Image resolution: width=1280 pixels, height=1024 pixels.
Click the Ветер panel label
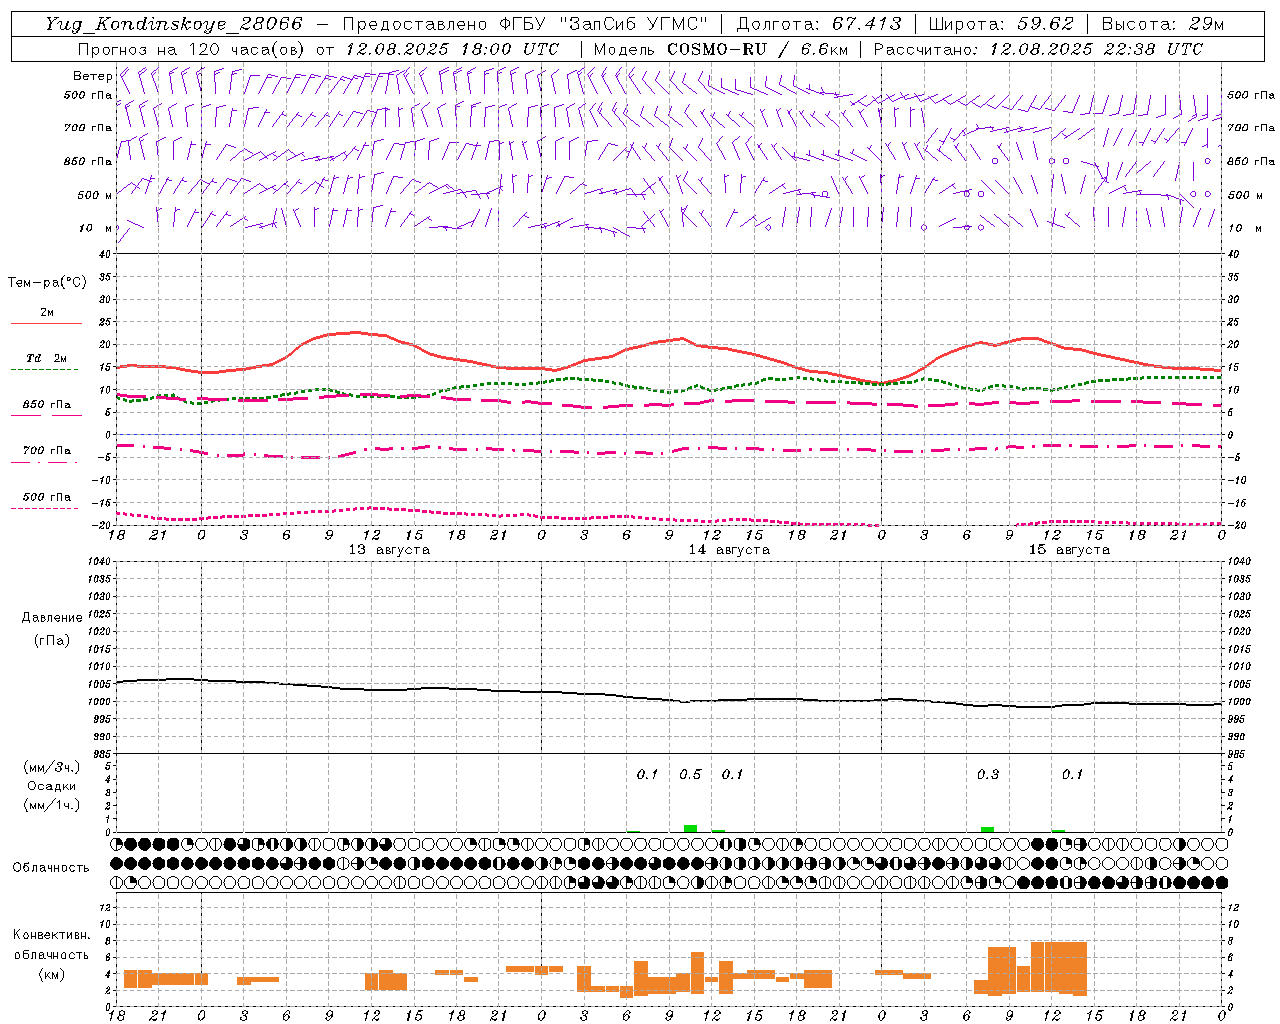coord(92,76)
